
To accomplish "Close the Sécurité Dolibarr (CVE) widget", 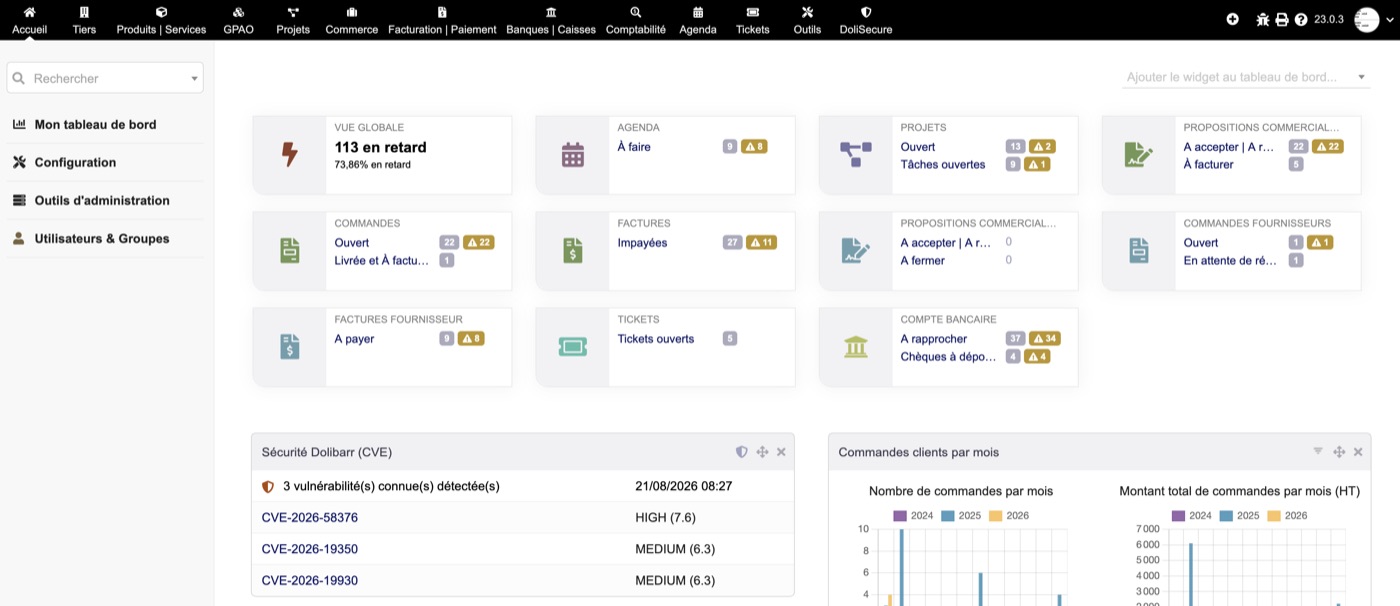I will coord(781,452).
